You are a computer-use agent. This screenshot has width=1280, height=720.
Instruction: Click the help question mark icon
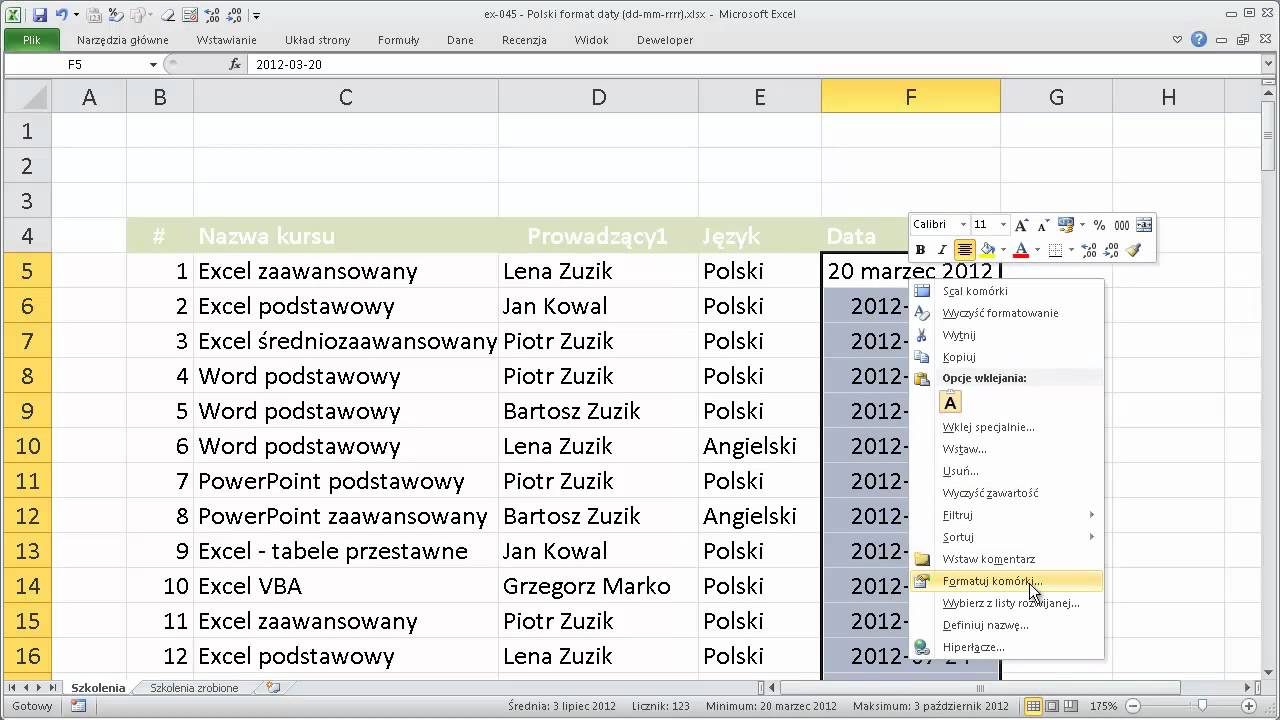[1199, 40]
